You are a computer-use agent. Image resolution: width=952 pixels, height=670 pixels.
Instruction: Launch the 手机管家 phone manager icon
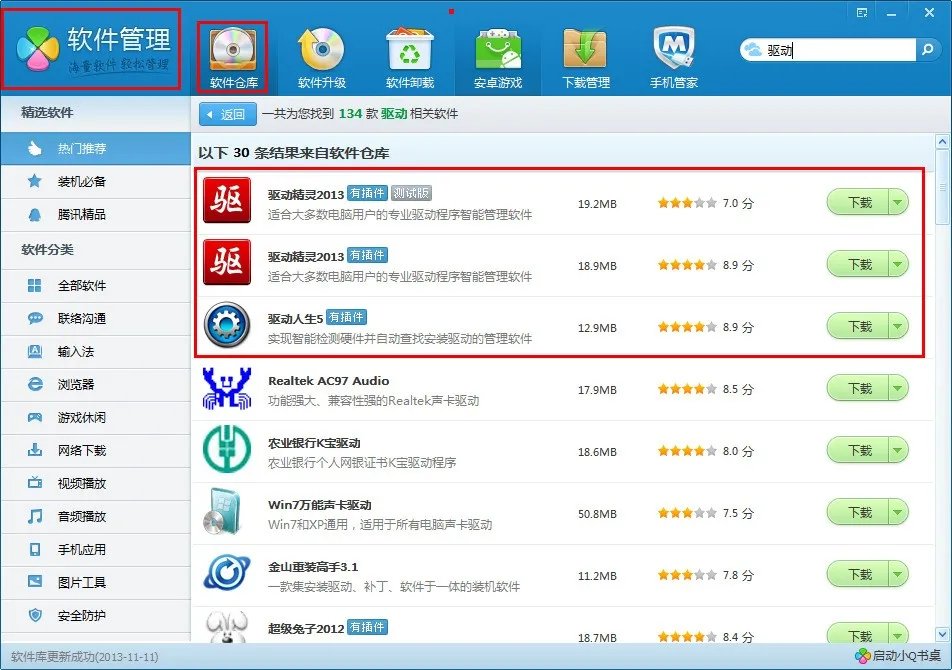[671, 50]
